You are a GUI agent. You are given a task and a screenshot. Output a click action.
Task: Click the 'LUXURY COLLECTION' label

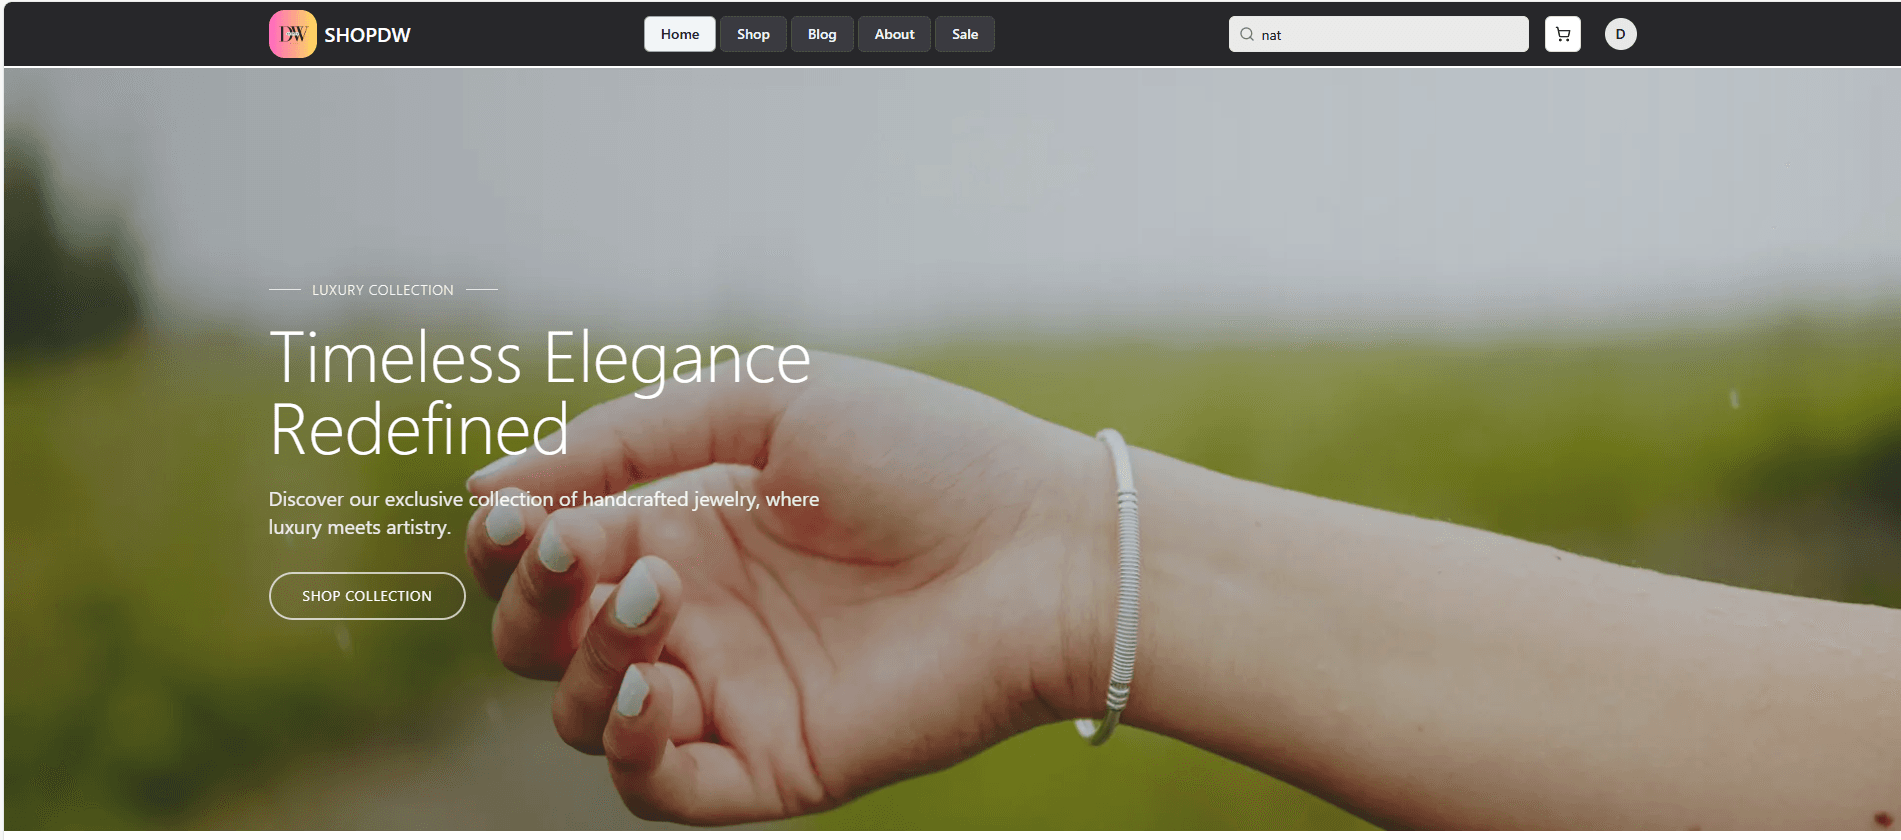(383, 290)
